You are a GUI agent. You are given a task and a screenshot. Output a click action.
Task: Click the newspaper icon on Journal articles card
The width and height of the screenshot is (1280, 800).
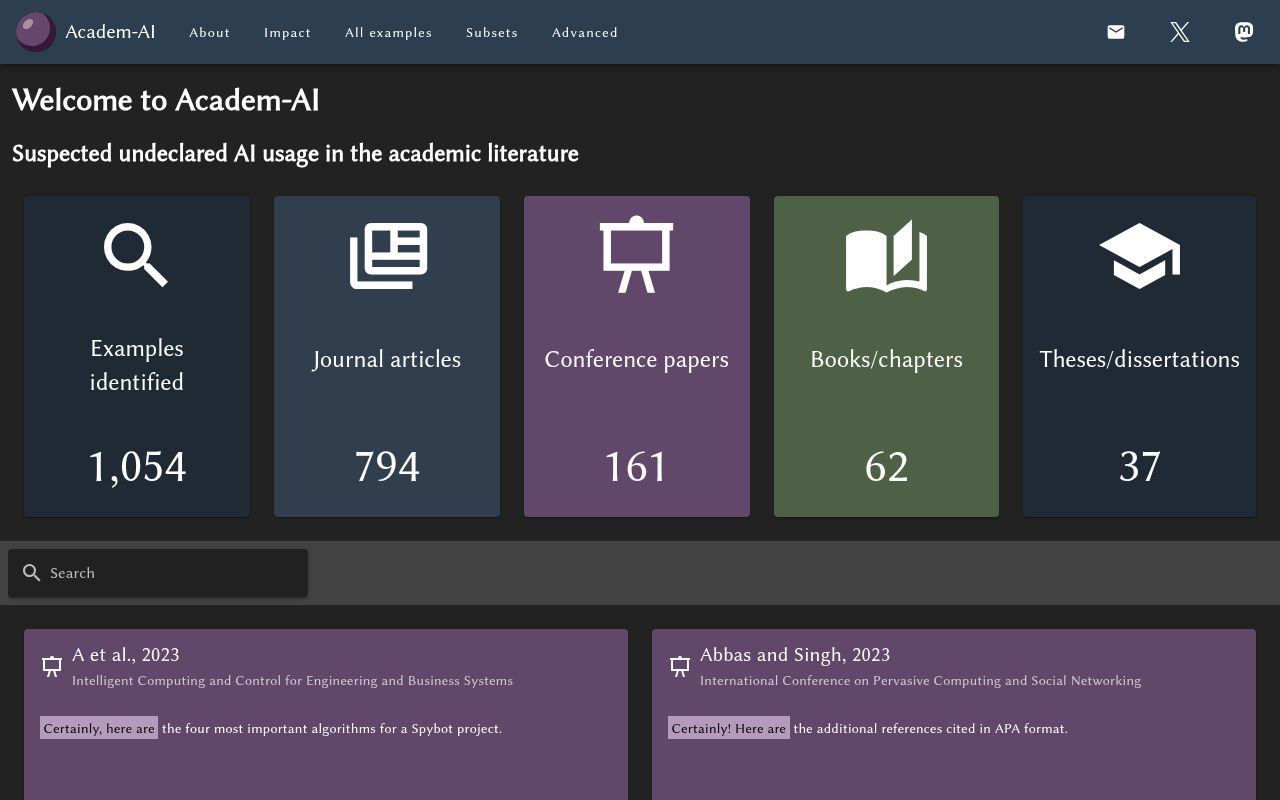388,256
